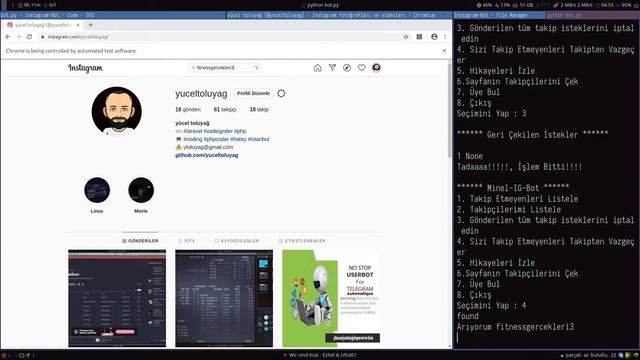This screenshot has width=640, height=360.
Task: Click the #coding hashtag
Action: (x=193, y=139)
